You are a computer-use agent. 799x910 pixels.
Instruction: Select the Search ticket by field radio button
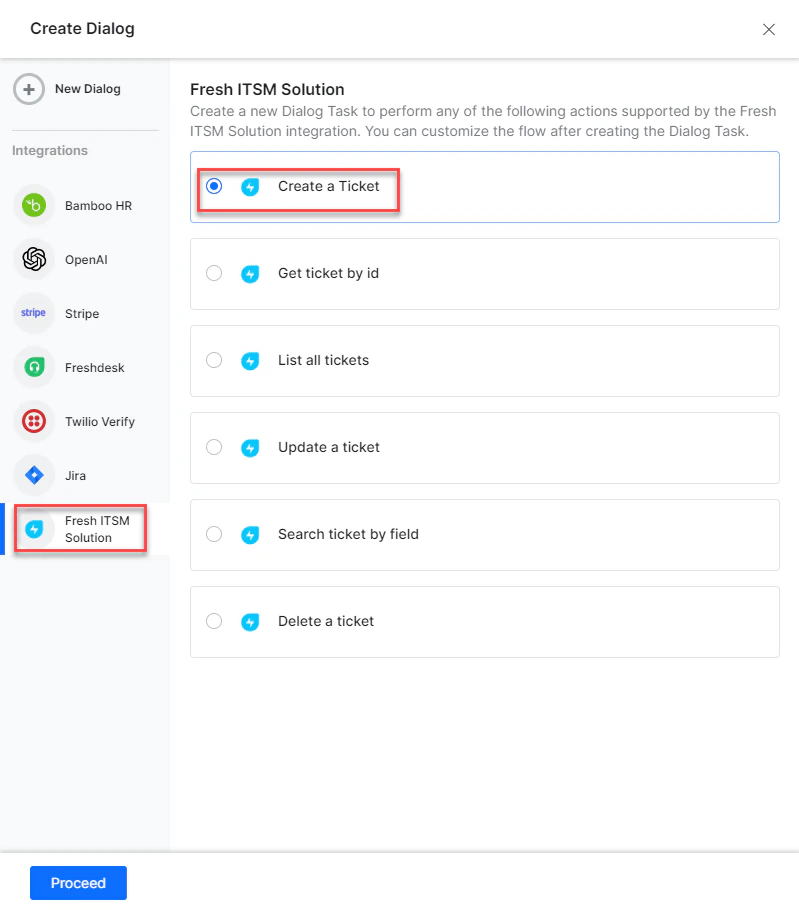click(x=213, y=534)
